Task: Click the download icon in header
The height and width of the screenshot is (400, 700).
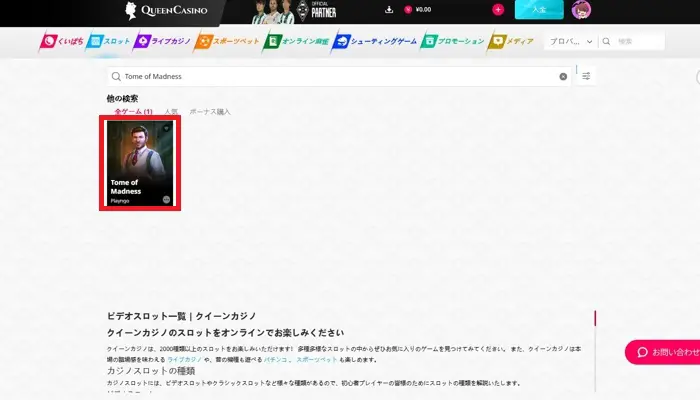Action: pos(388,10)
